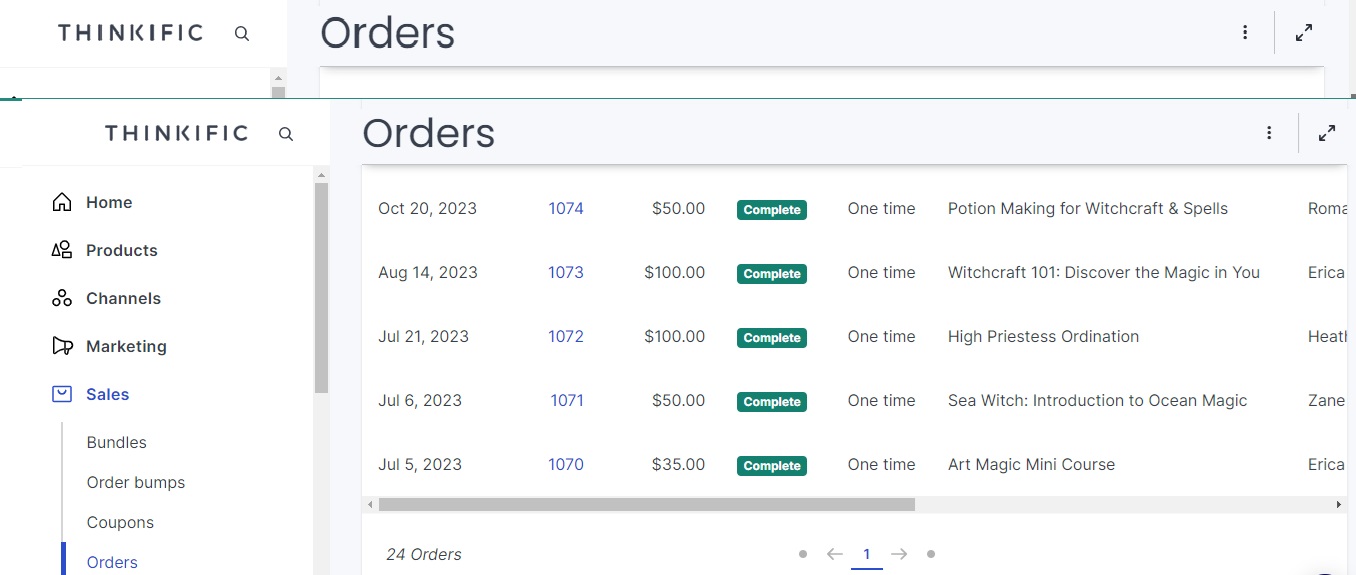Image resolution: width=1356 pixels, height=575 pixels.
Task: Open Order bumps in Sales submenu
Action: click(136, 482)
